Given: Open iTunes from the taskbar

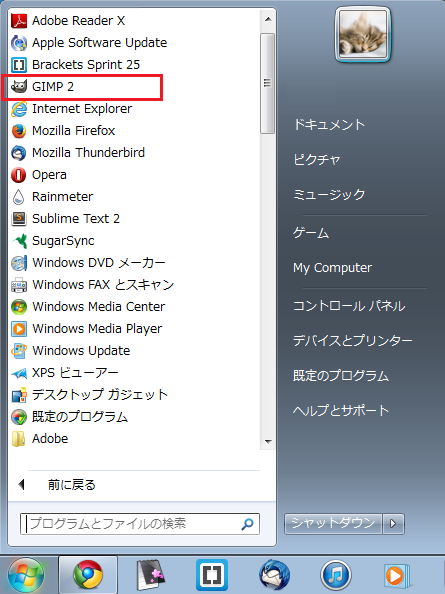Looking at the screenshot, I should tap(336, 575).
